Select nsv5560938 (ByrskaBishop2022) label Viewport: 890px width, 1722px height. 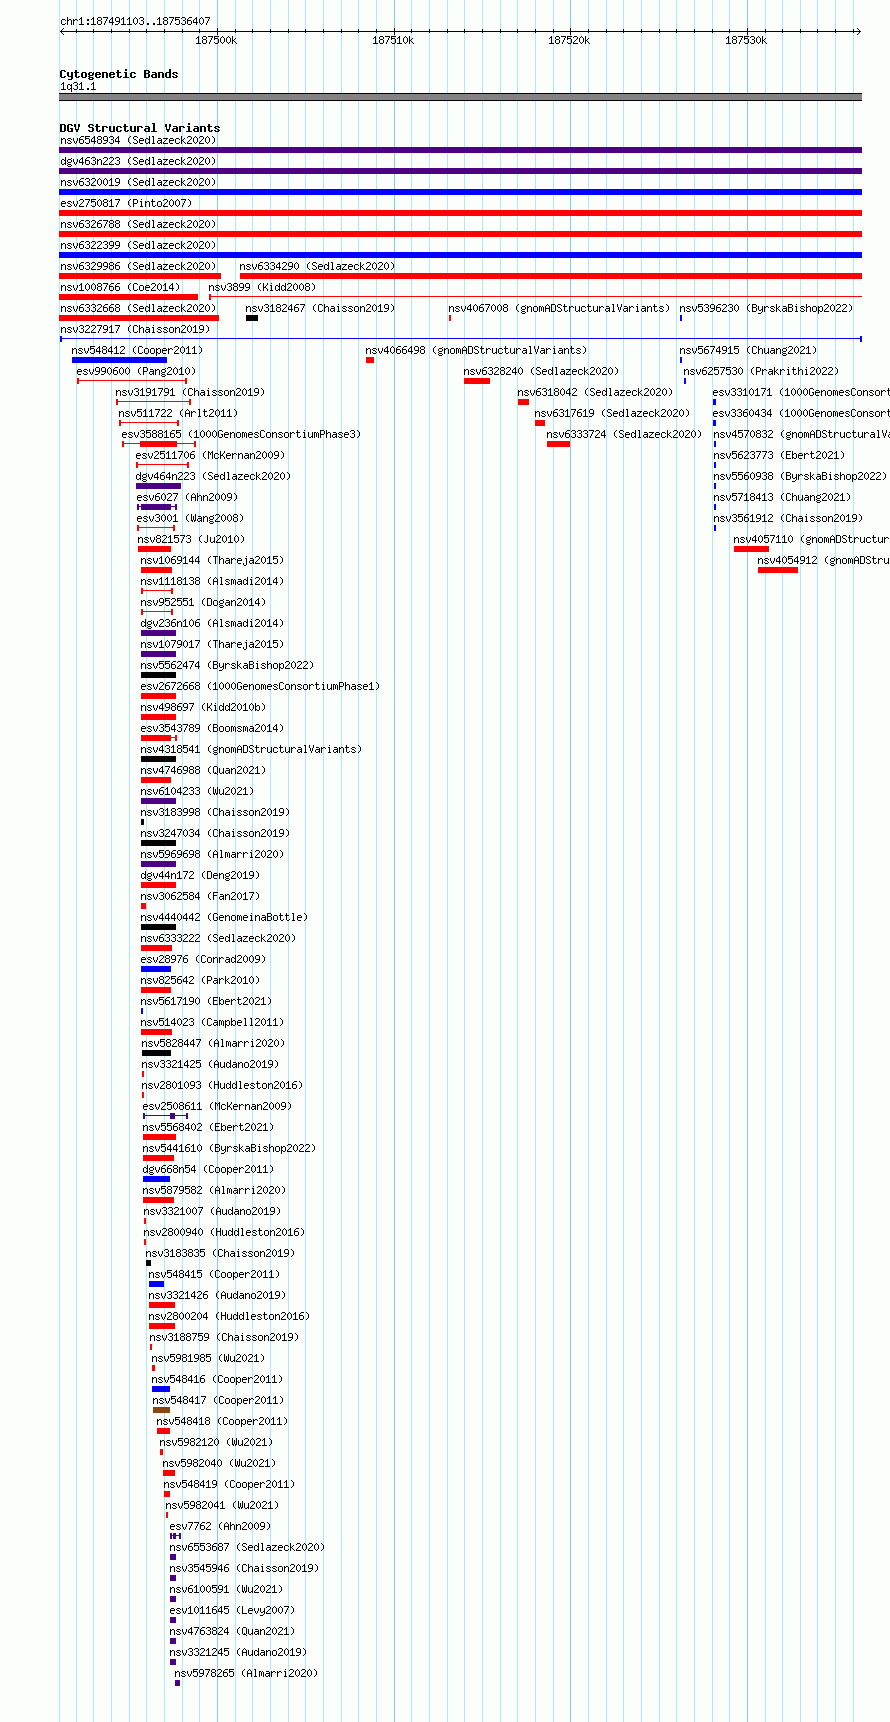801,476
